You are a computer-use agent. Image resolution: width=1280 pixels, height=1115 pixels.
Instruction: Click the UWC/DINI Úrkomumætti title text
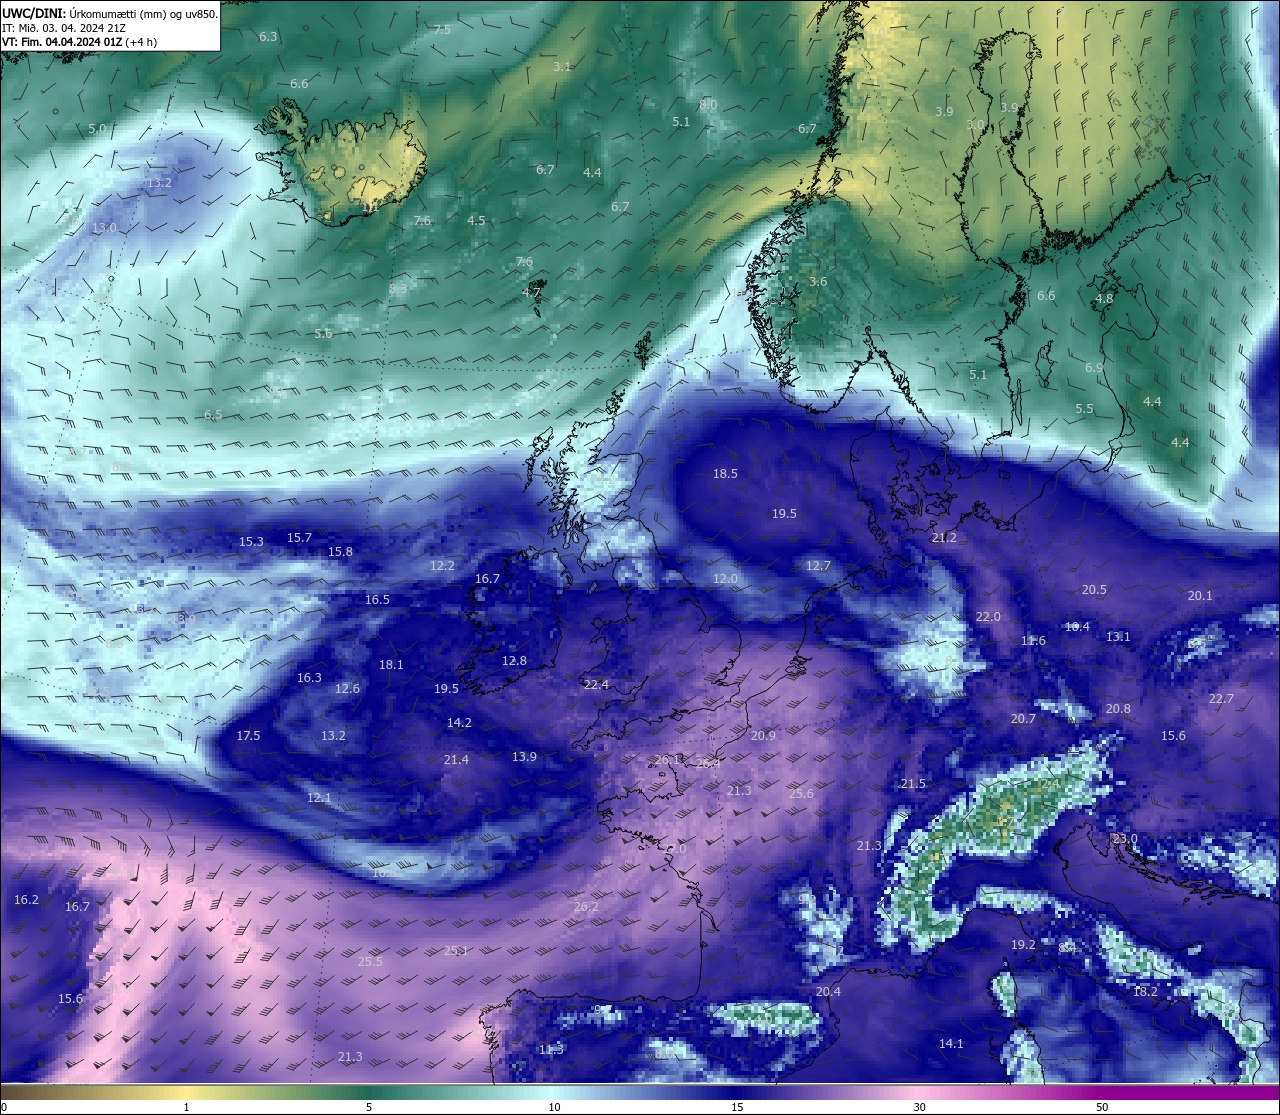110,13
